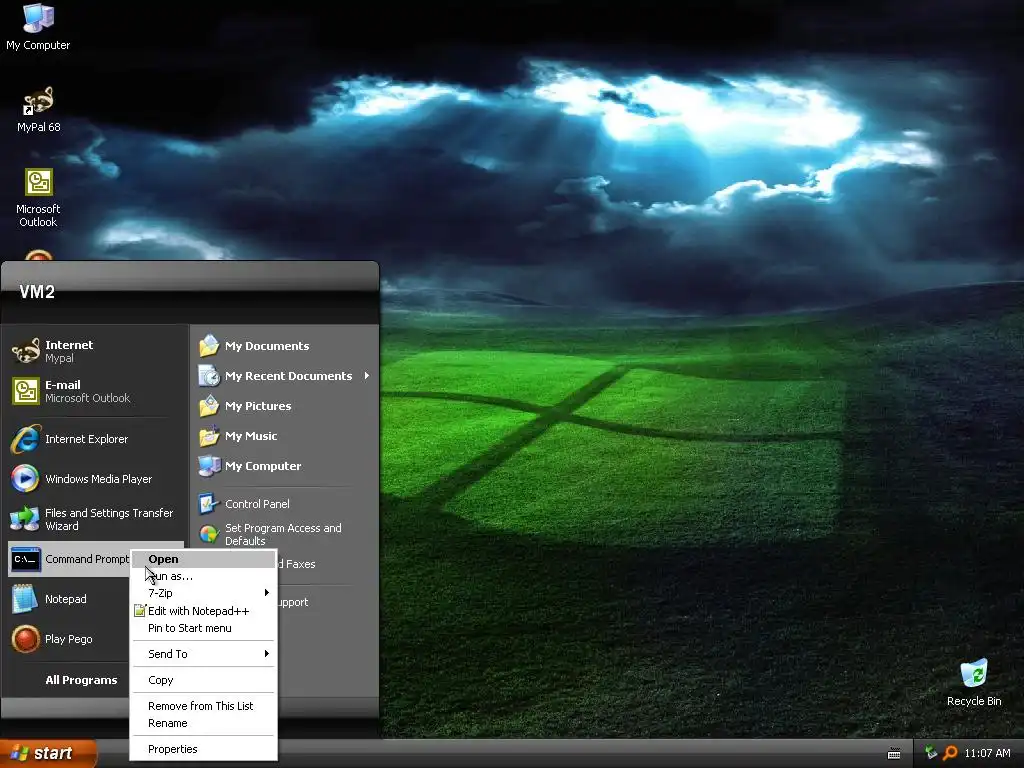Launch Play Pego from Start menu
This screenshot has height=768, width=1024.
(69, 639)
